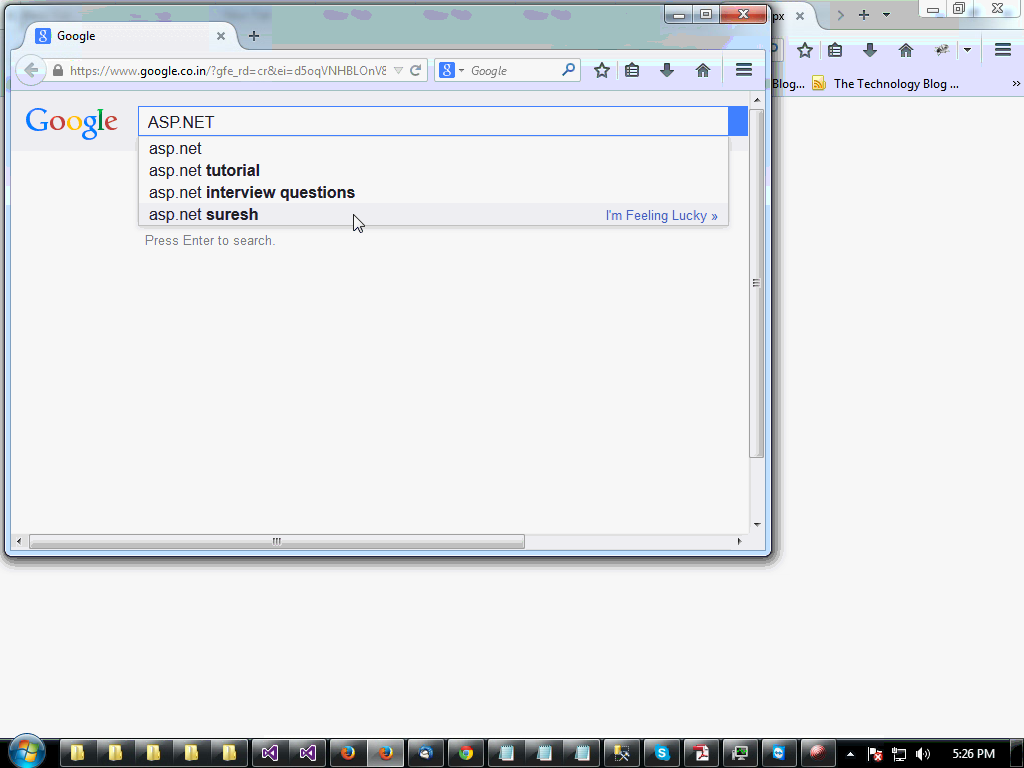The width and height of the screenshot is (1024, 768).
Task: Click the 5:26 PM clock
Action: point(973,754)
